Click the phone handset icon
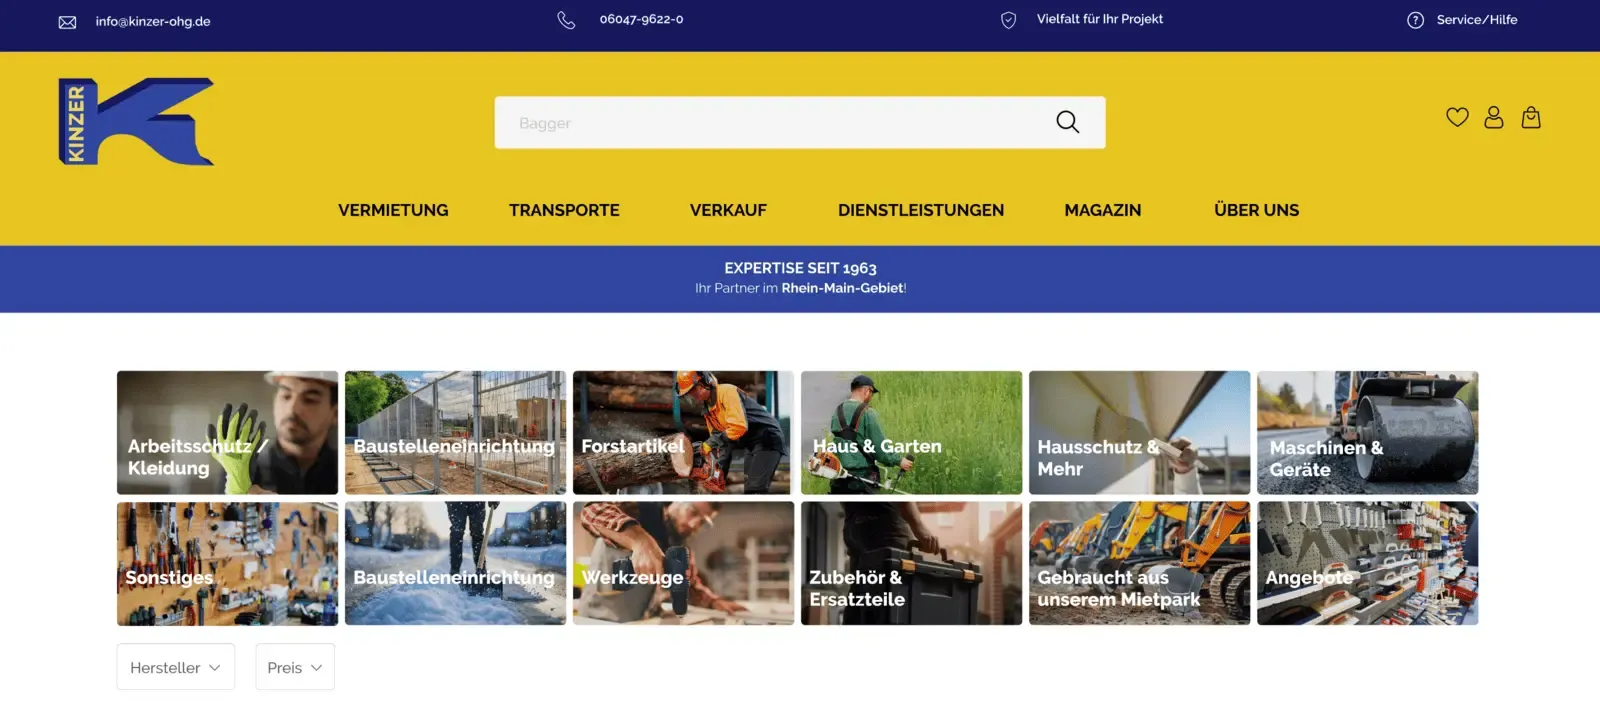The width and height of the screenshot is (1600, 711). [566, 20]
